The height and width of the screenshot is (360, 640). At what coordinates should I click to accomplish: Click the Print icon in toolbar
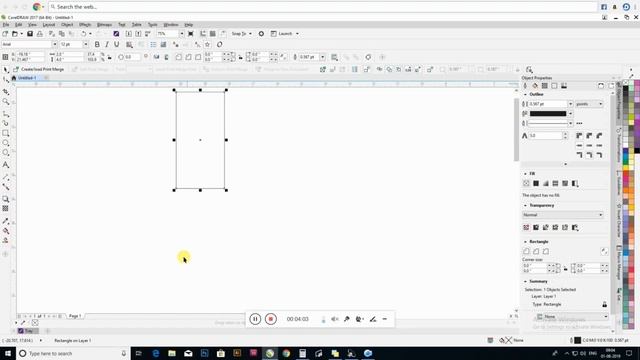[40, 33]
